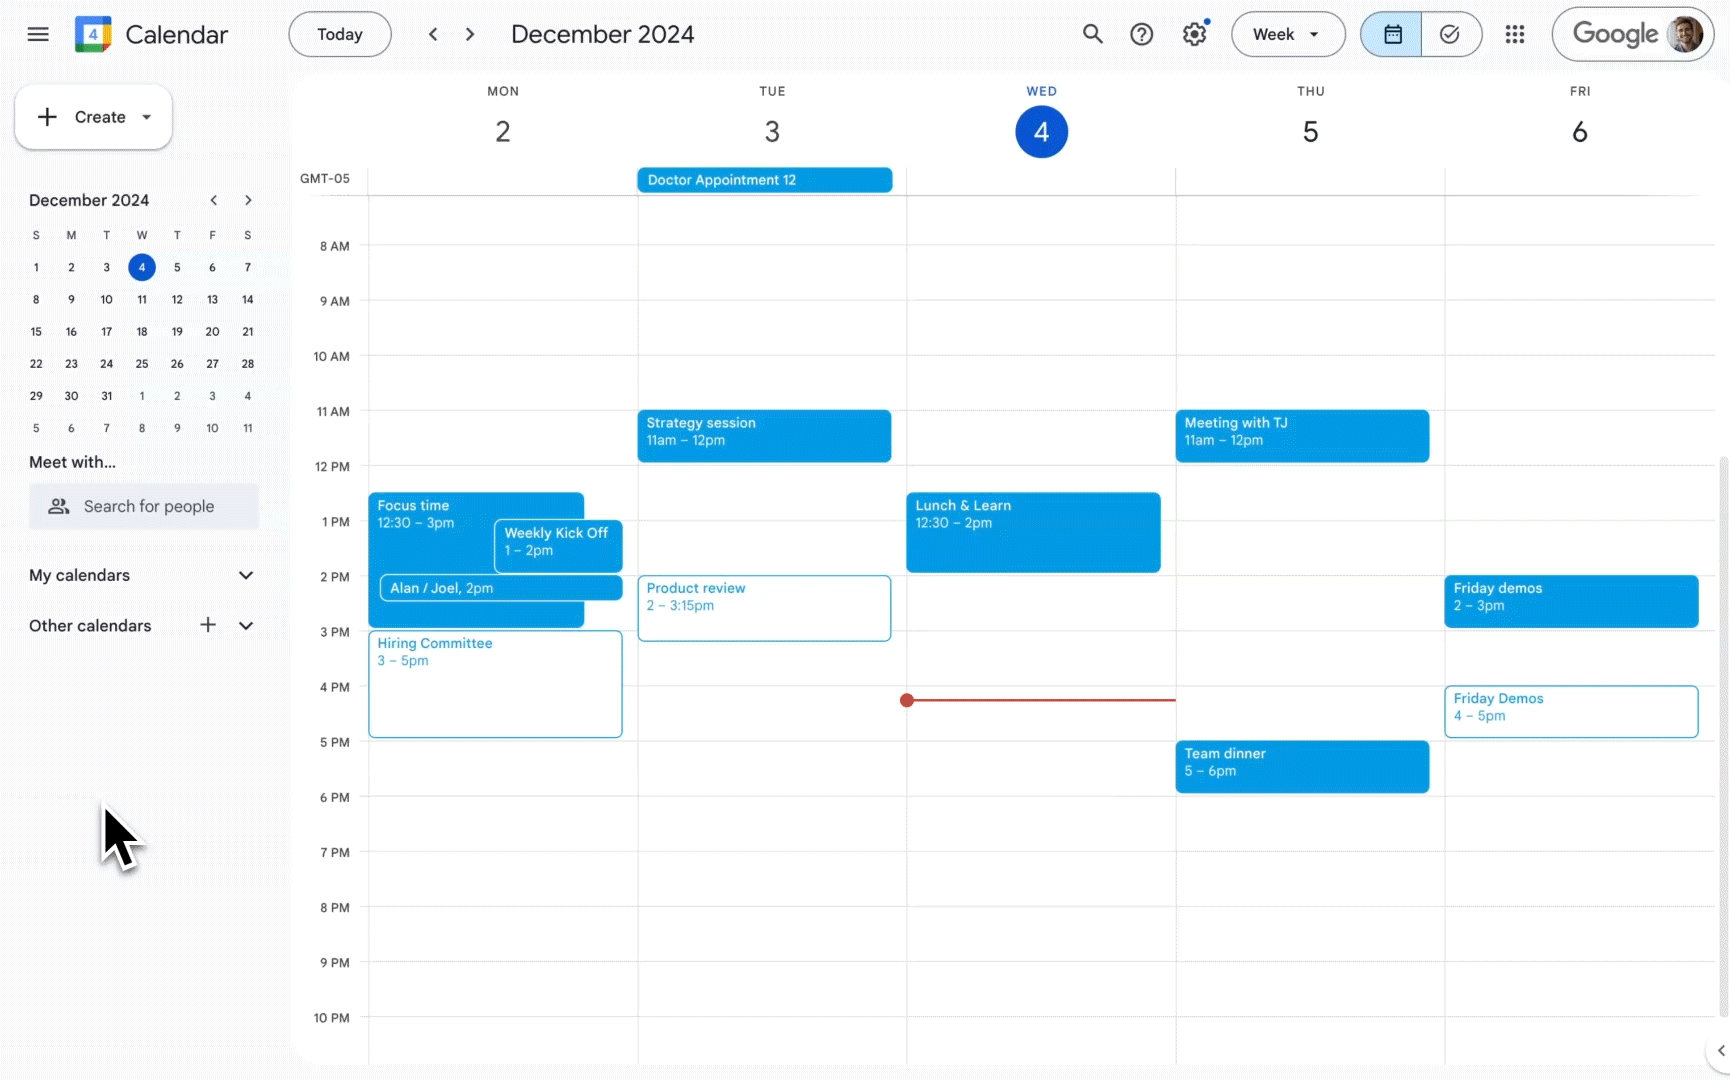Viewport: 1730px width, 1080px height.
Task: Open the Week view dropdown
Action: pos(1286,34)
